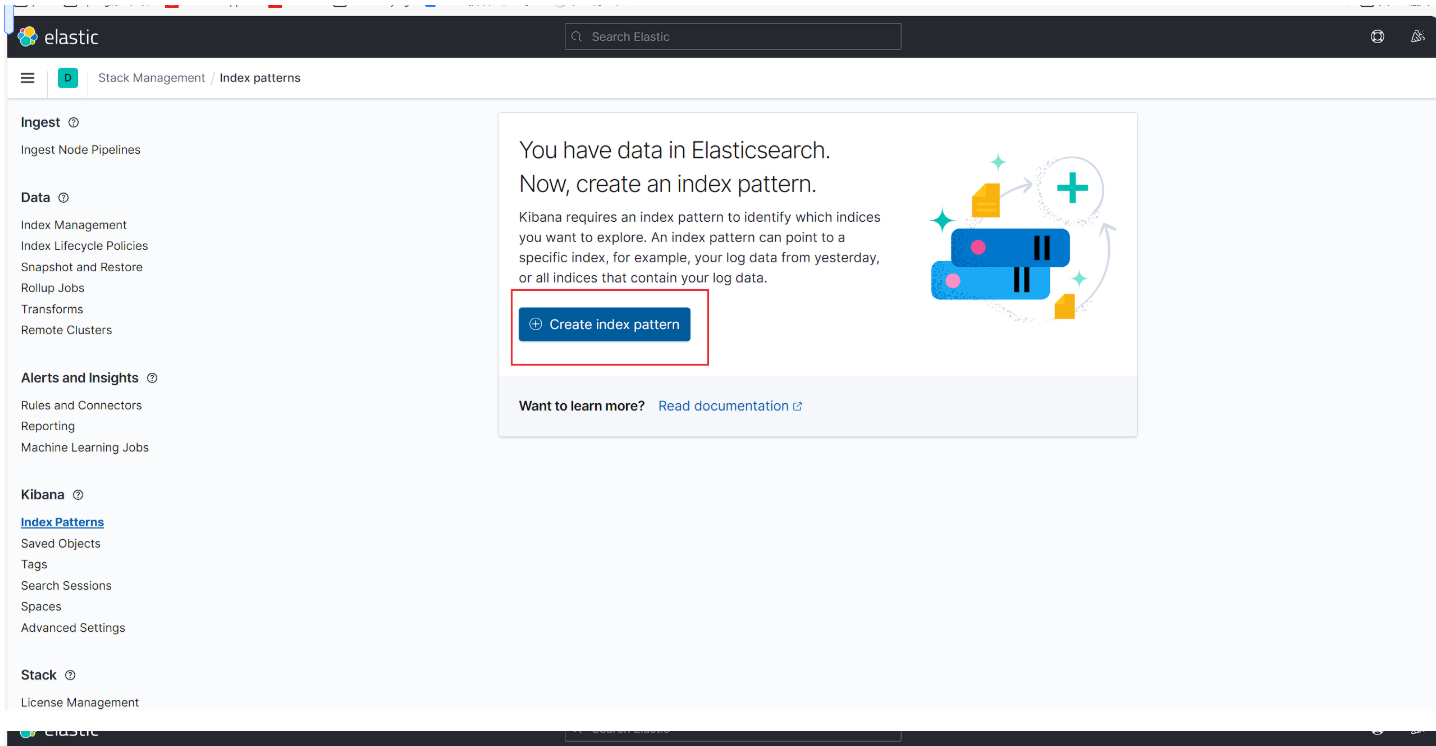The height and width of the screenshot is (746, 1436).
Task: Click the external link icon after Read documentation
Action: [x=797, y=407]
